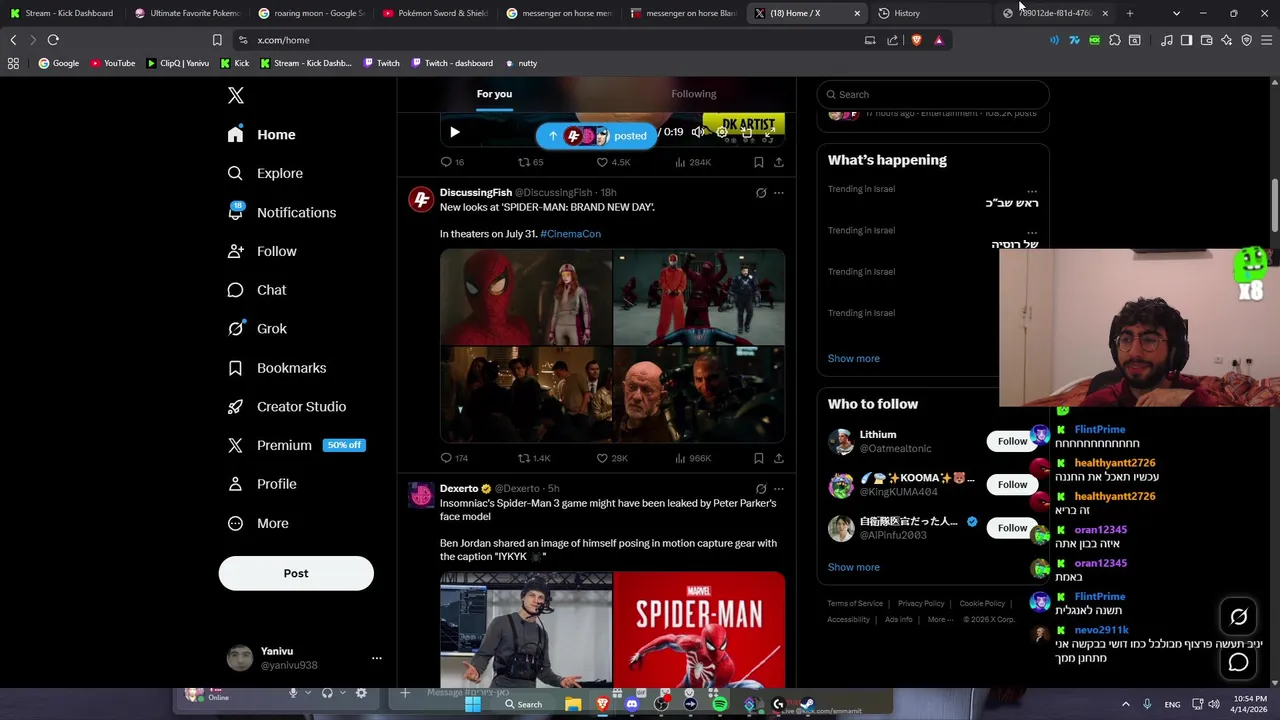Open Notifications in the sidebar
1280x720 pixels.
(x=282, y=212)
